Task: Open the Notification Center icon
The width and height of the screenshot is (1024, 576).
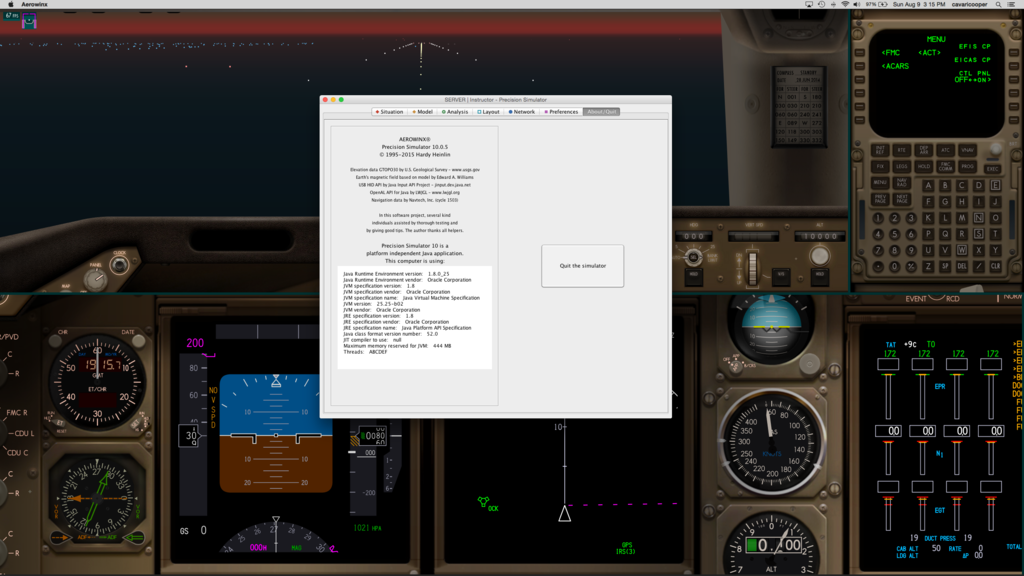Action: click(x=1011, y=4)
